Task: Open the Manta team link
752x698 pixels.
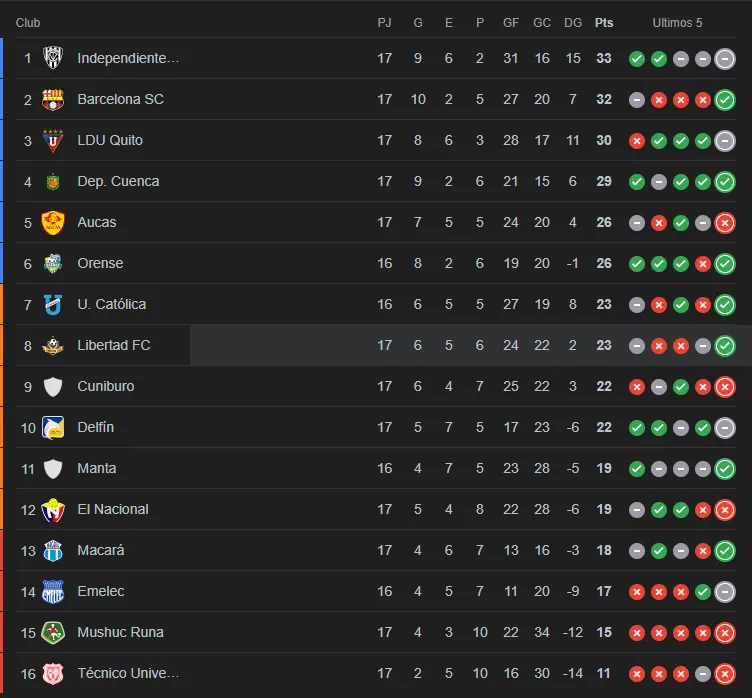Action: pyautogui.click(x=97, y=468)
